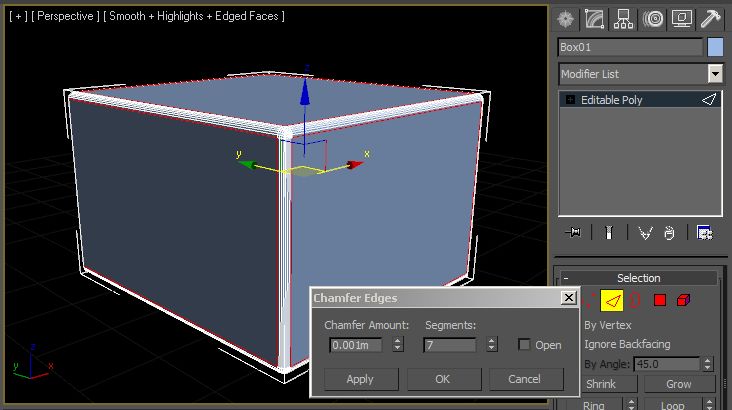Image resolution: width=732 pixels, height=410 pixels.
Task: Click the Segments value field
Action: tap(450, 345)
